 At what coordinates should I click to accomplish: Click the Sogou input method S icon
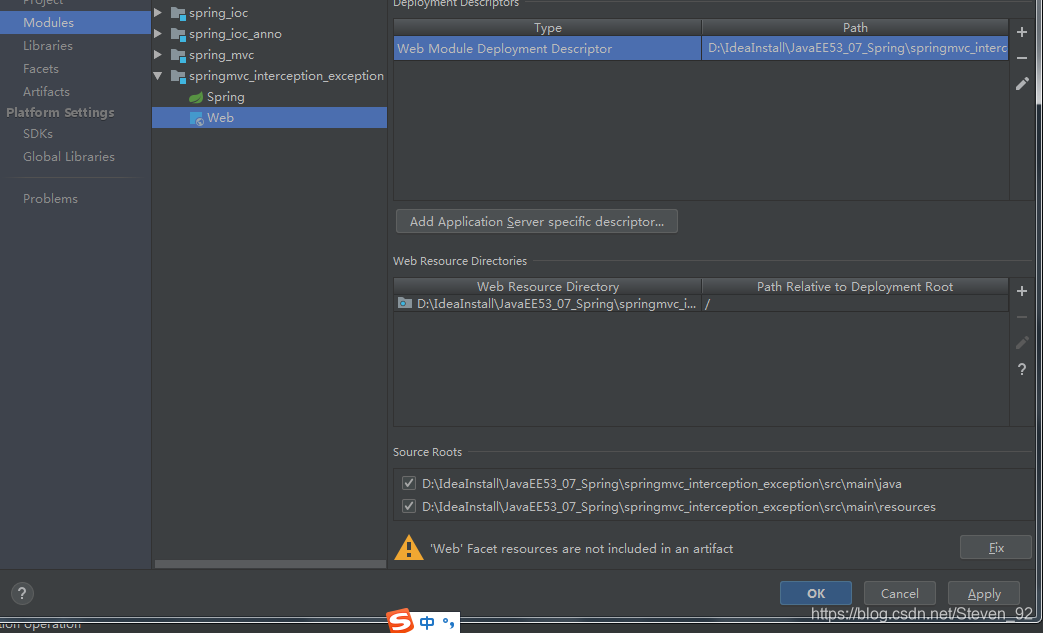click(400, 621)
